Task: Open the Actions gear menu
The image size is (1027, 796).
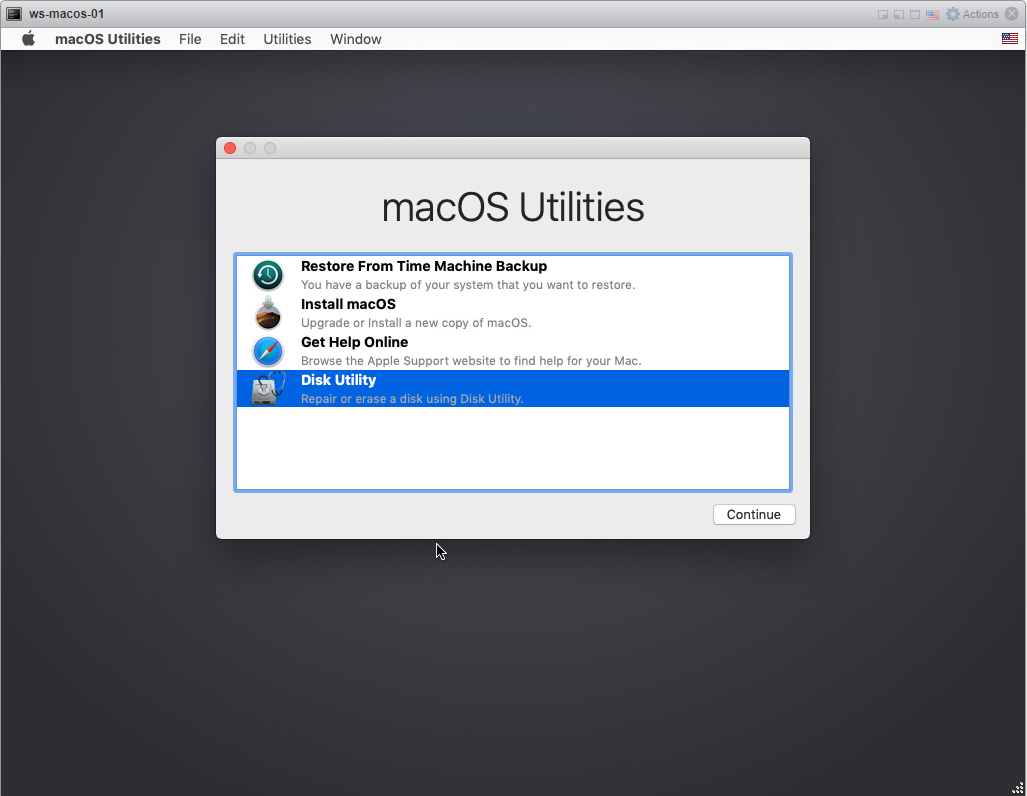Action: click(x=972, y=14)
